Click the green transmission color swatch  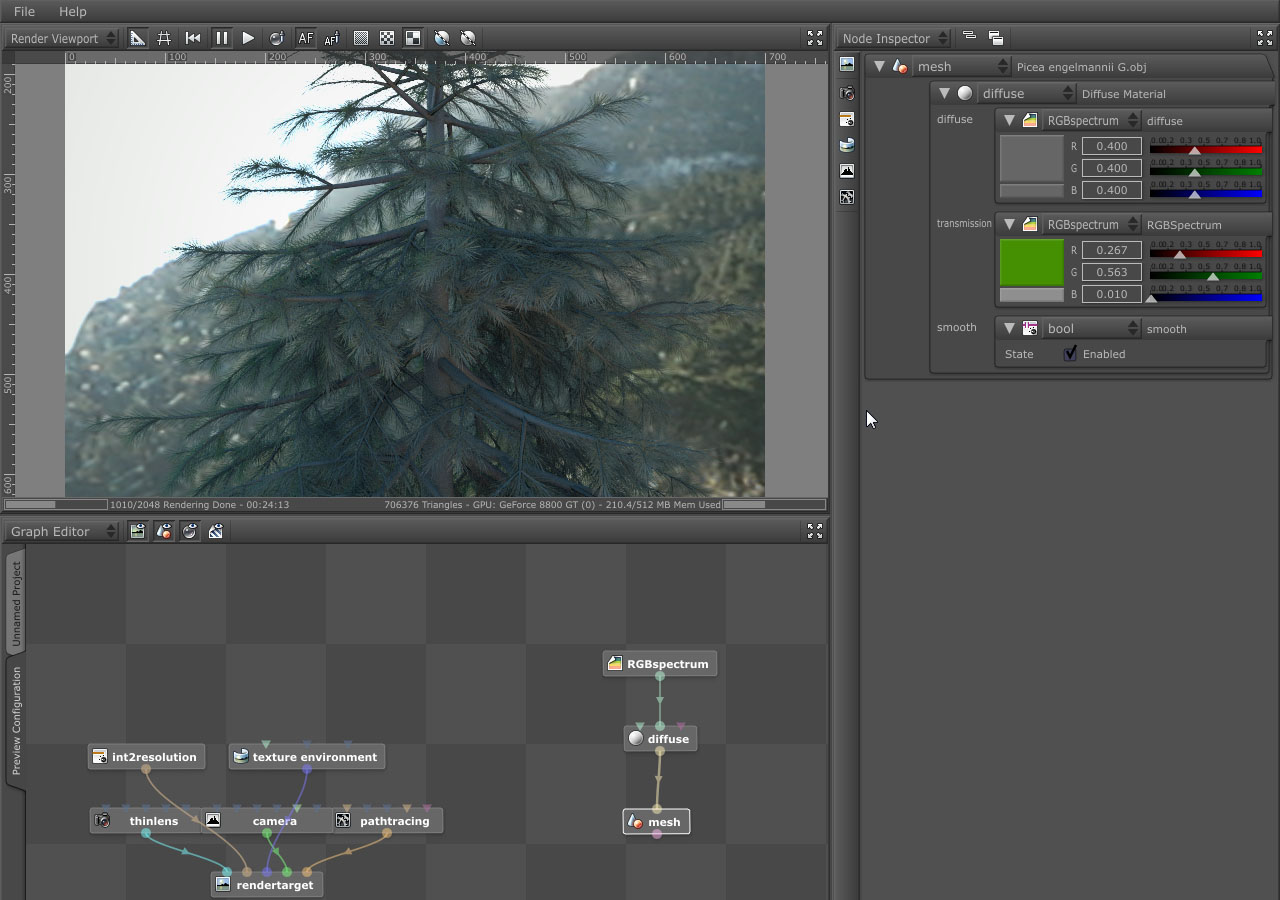pyautogui.click(x=1031, y=263)
